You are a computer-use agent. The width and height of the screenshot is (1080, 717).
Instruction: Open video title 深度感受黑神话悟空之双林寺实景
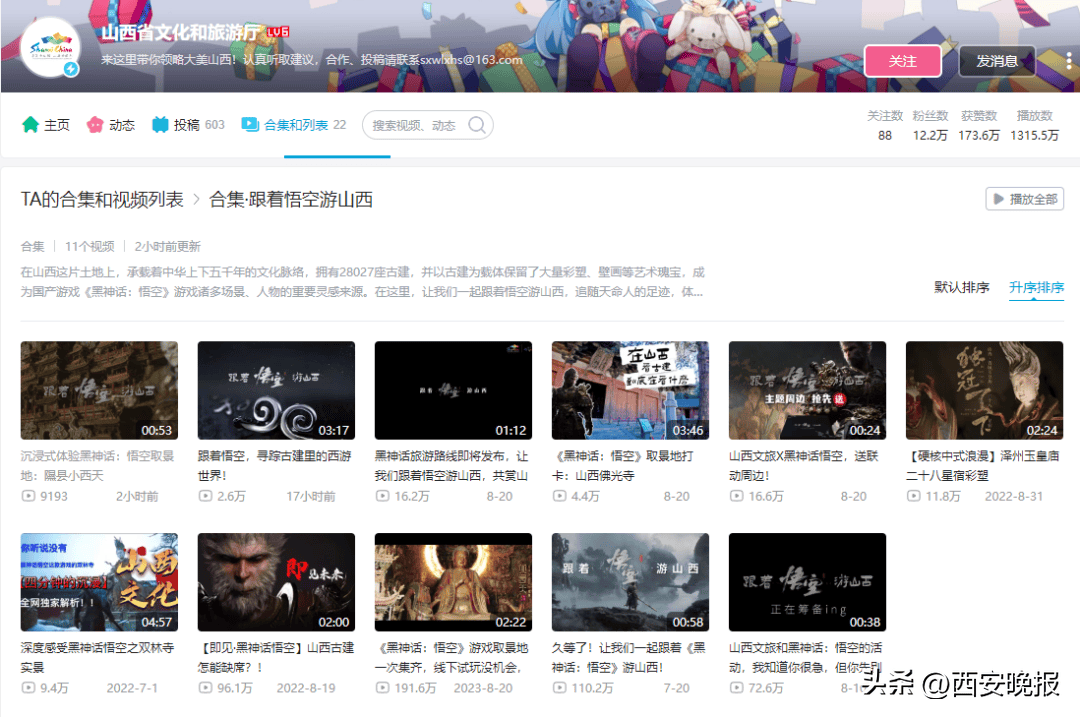98,657
